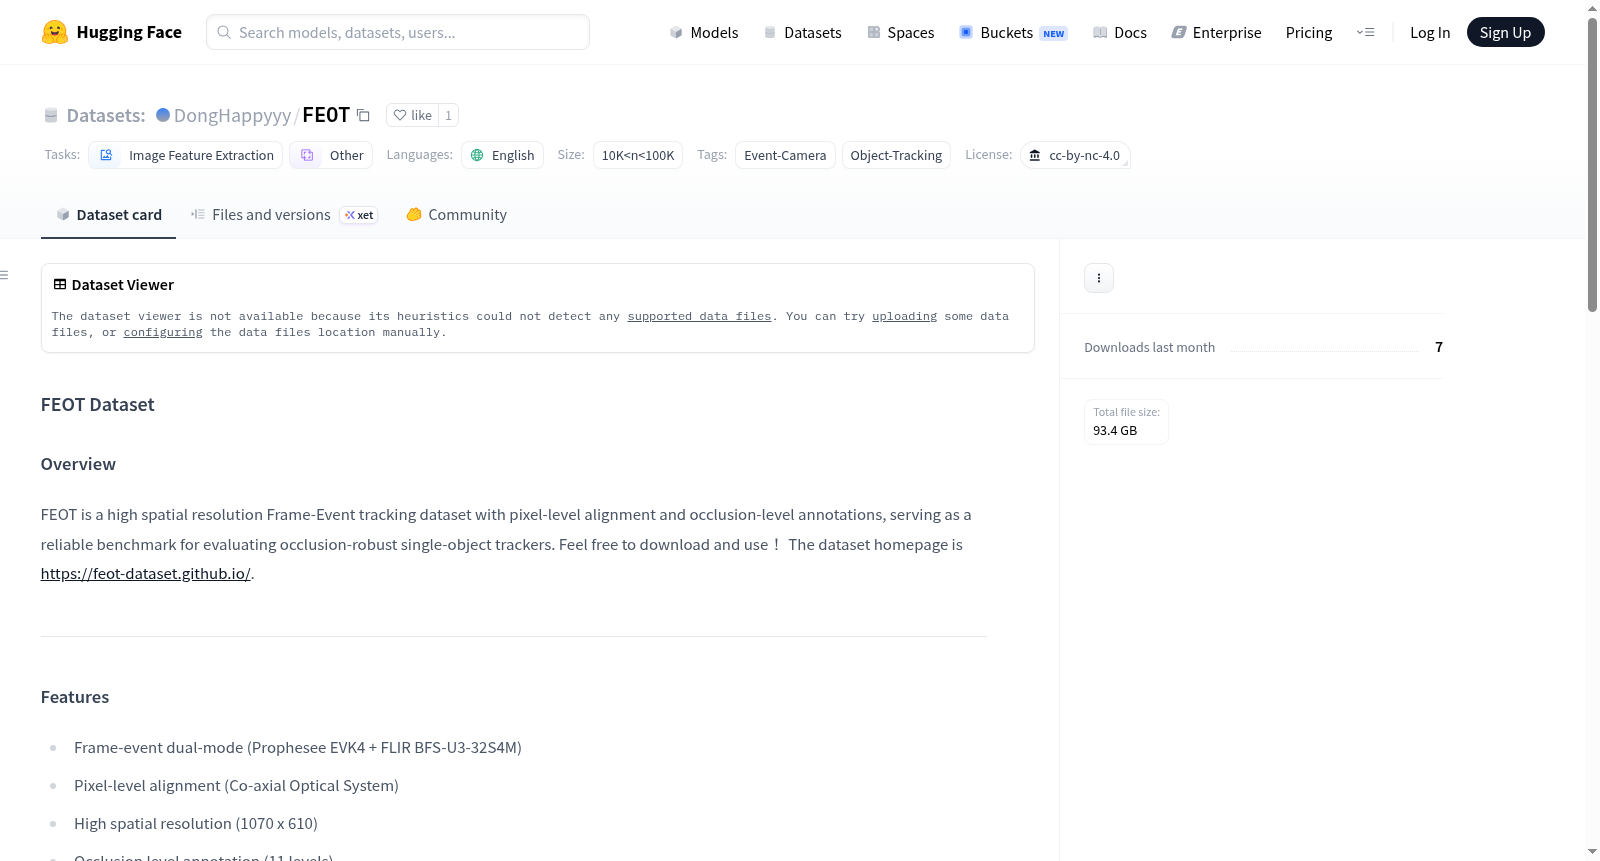Visit the feot-dataset.github.io homepage link

pyautogui.click(x=146, y=574)
